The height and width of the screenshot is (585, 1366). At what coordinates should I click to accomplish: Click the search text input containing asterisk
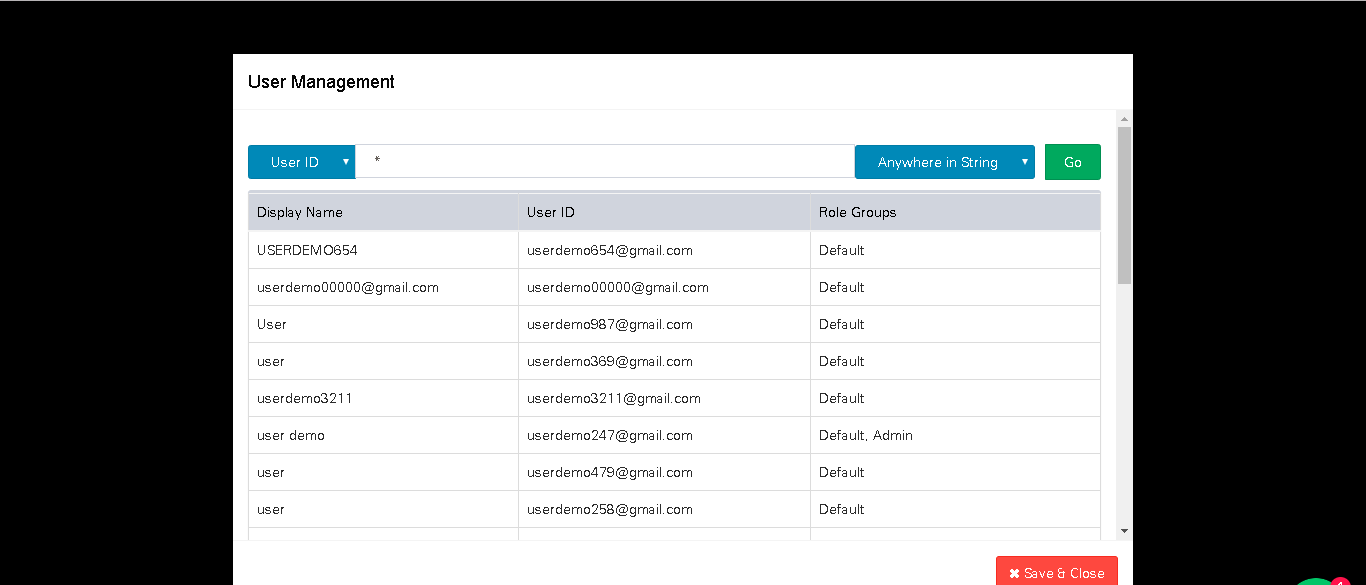pyautogui.click(x=605, y=162)
